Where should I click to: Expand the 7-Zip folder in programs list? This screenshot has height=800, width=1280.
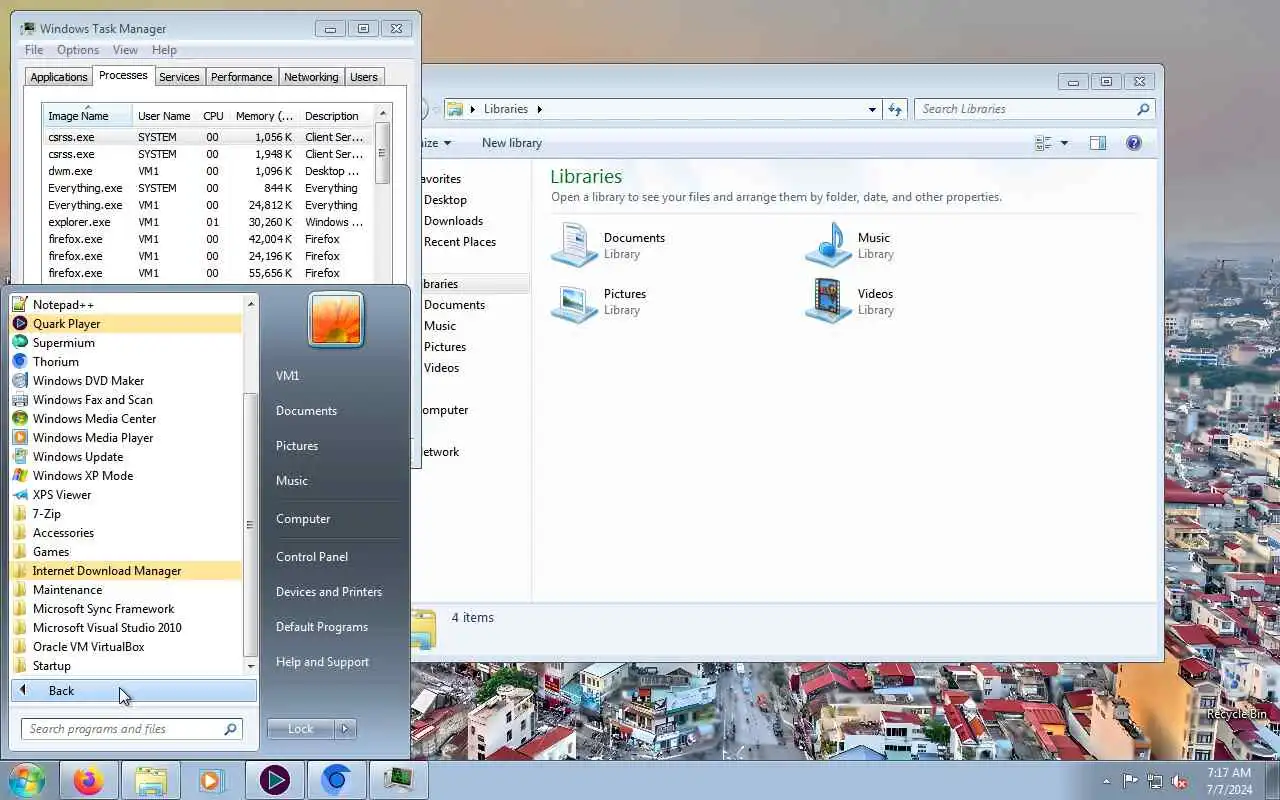(x=126, y=514)
